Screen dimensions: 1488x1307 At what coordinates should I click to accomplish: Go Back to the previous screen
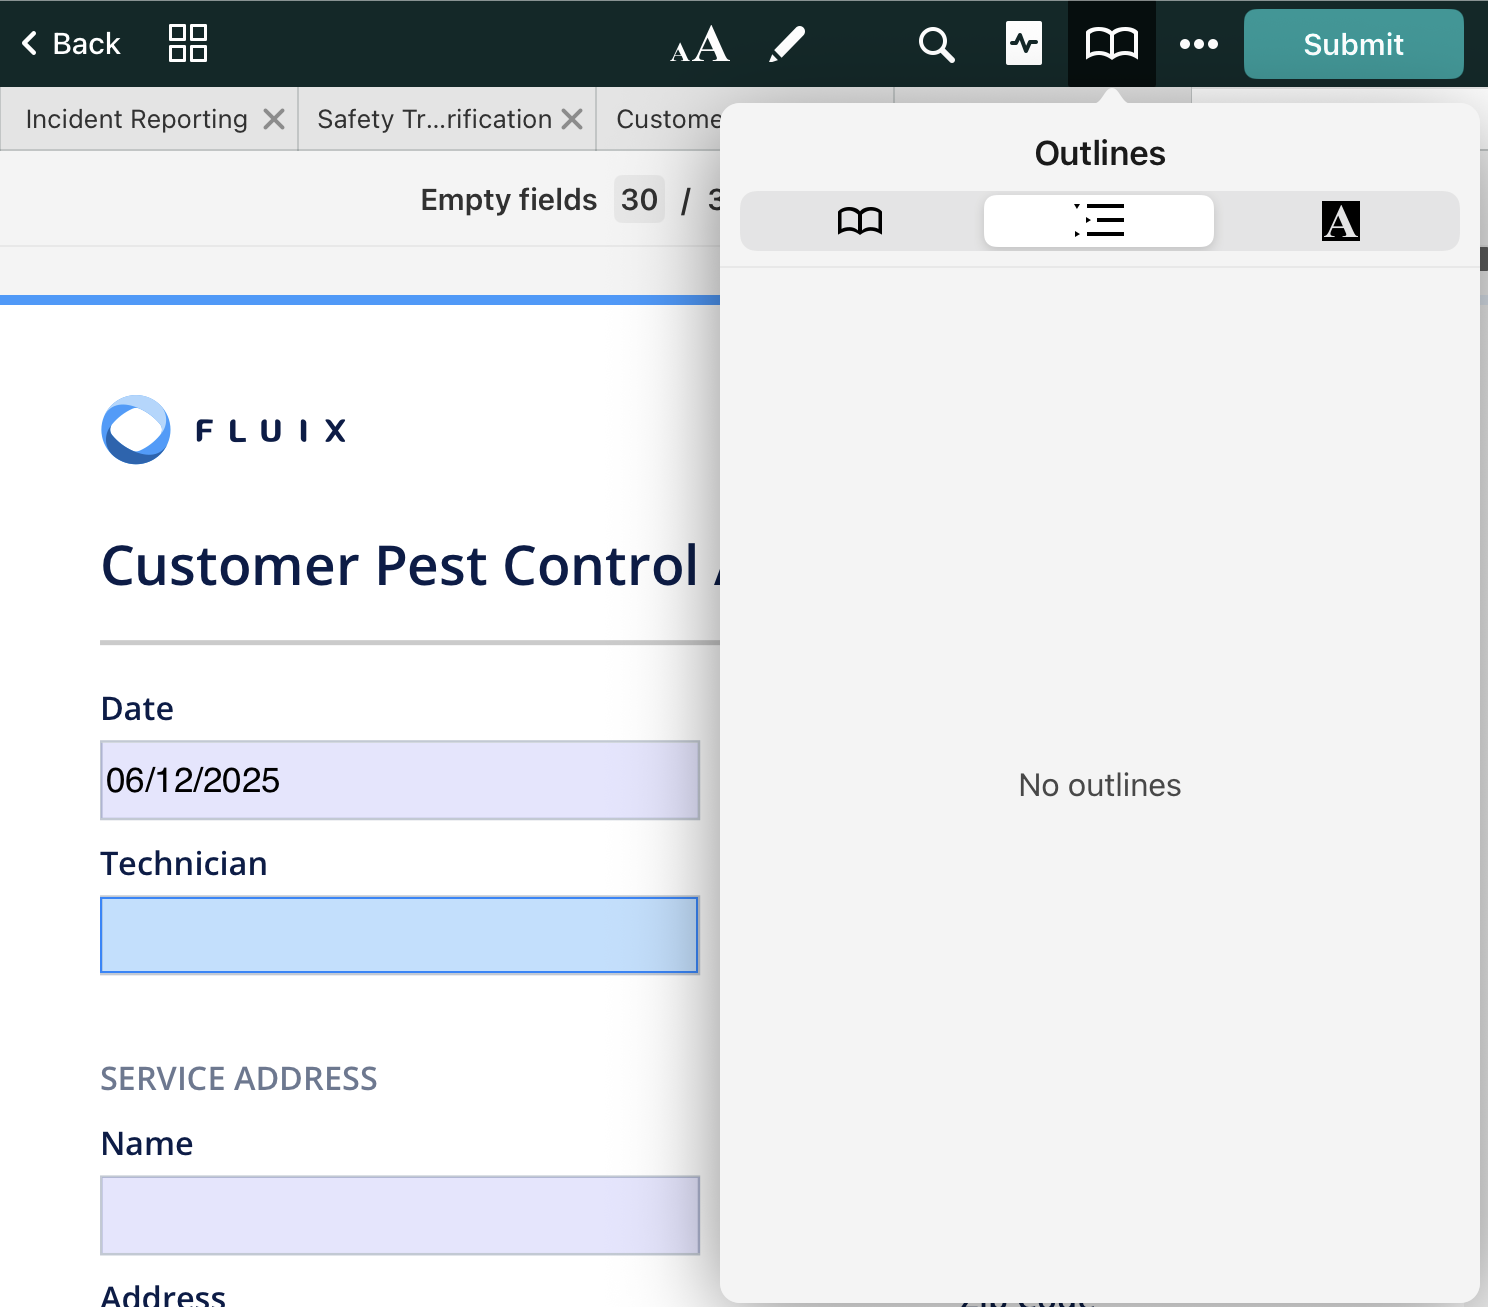71,44
